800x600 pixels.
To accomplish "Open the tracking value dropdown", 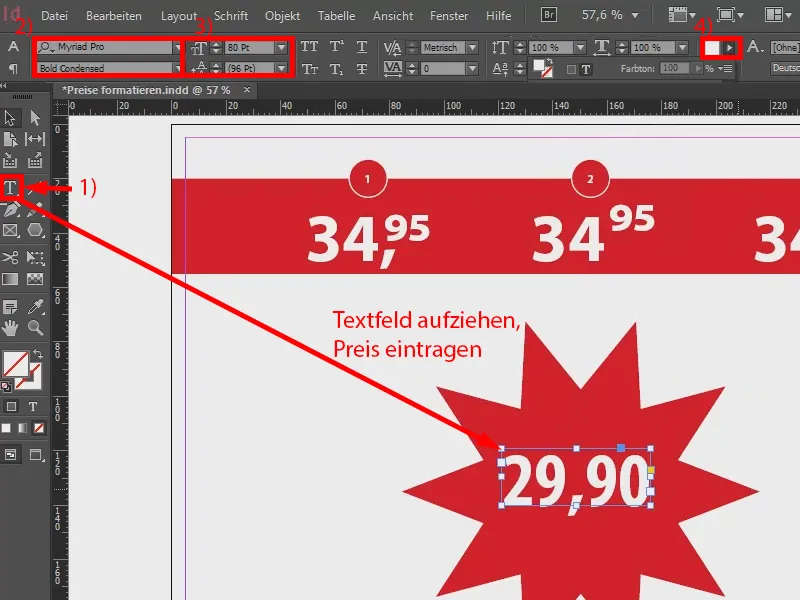I will tap(472, 68).
